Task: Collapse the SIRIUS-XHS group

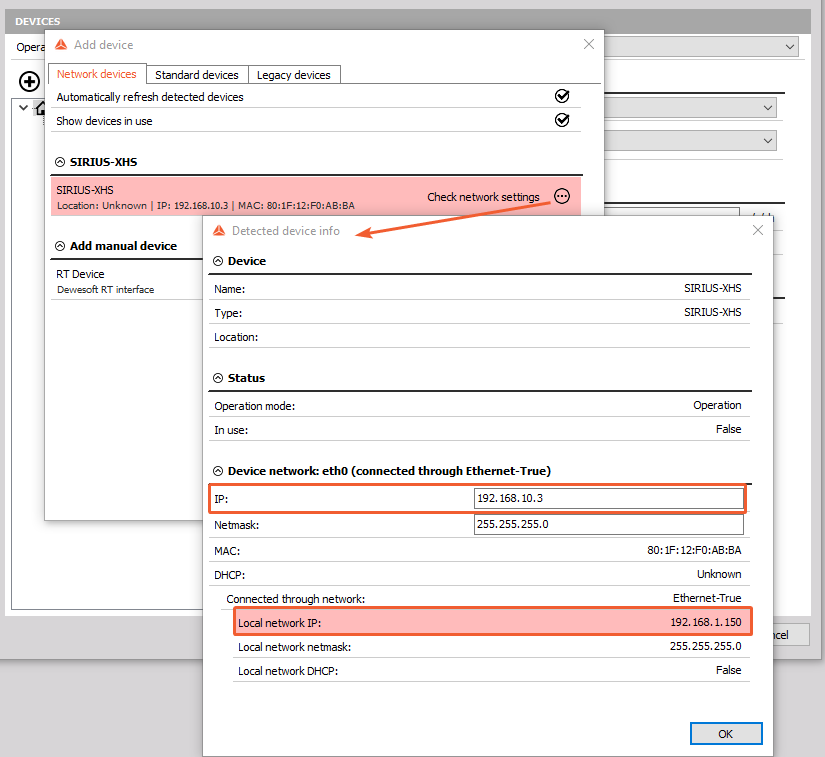Action: click(x=60, y=162)
